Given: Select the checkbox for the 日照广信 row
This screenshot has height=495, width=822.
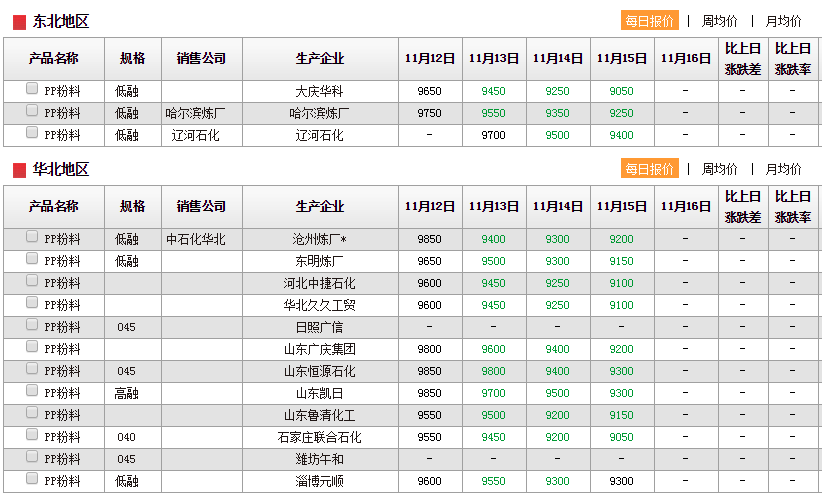Looking at the screenshot, I should 33,325.
